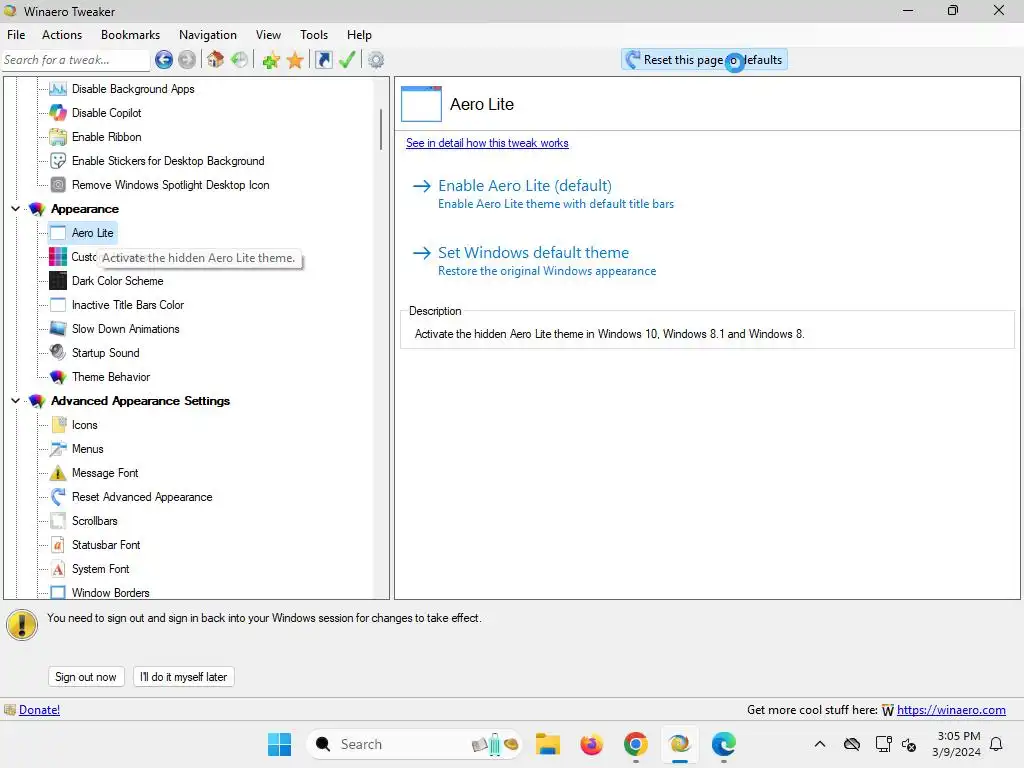Open the Help menu
Image resolution: width=1024 pixels, height=768 pixels.
pyautogui.click(x=359, y=35)
